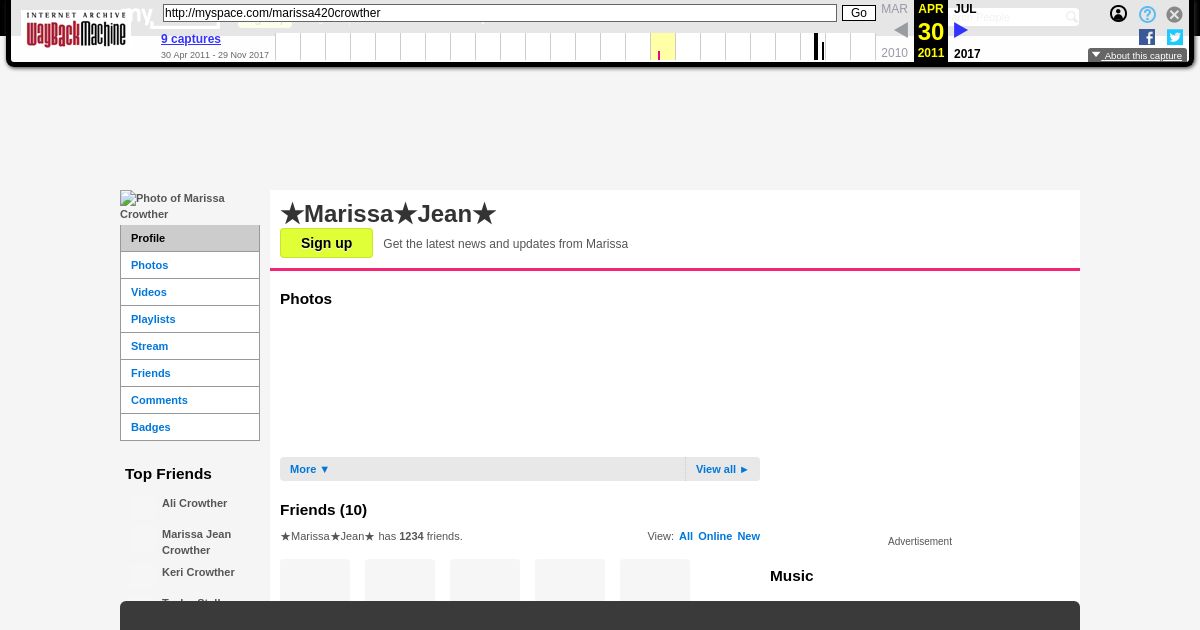Open the Wayback help question-mark icon

(1147, 14)
